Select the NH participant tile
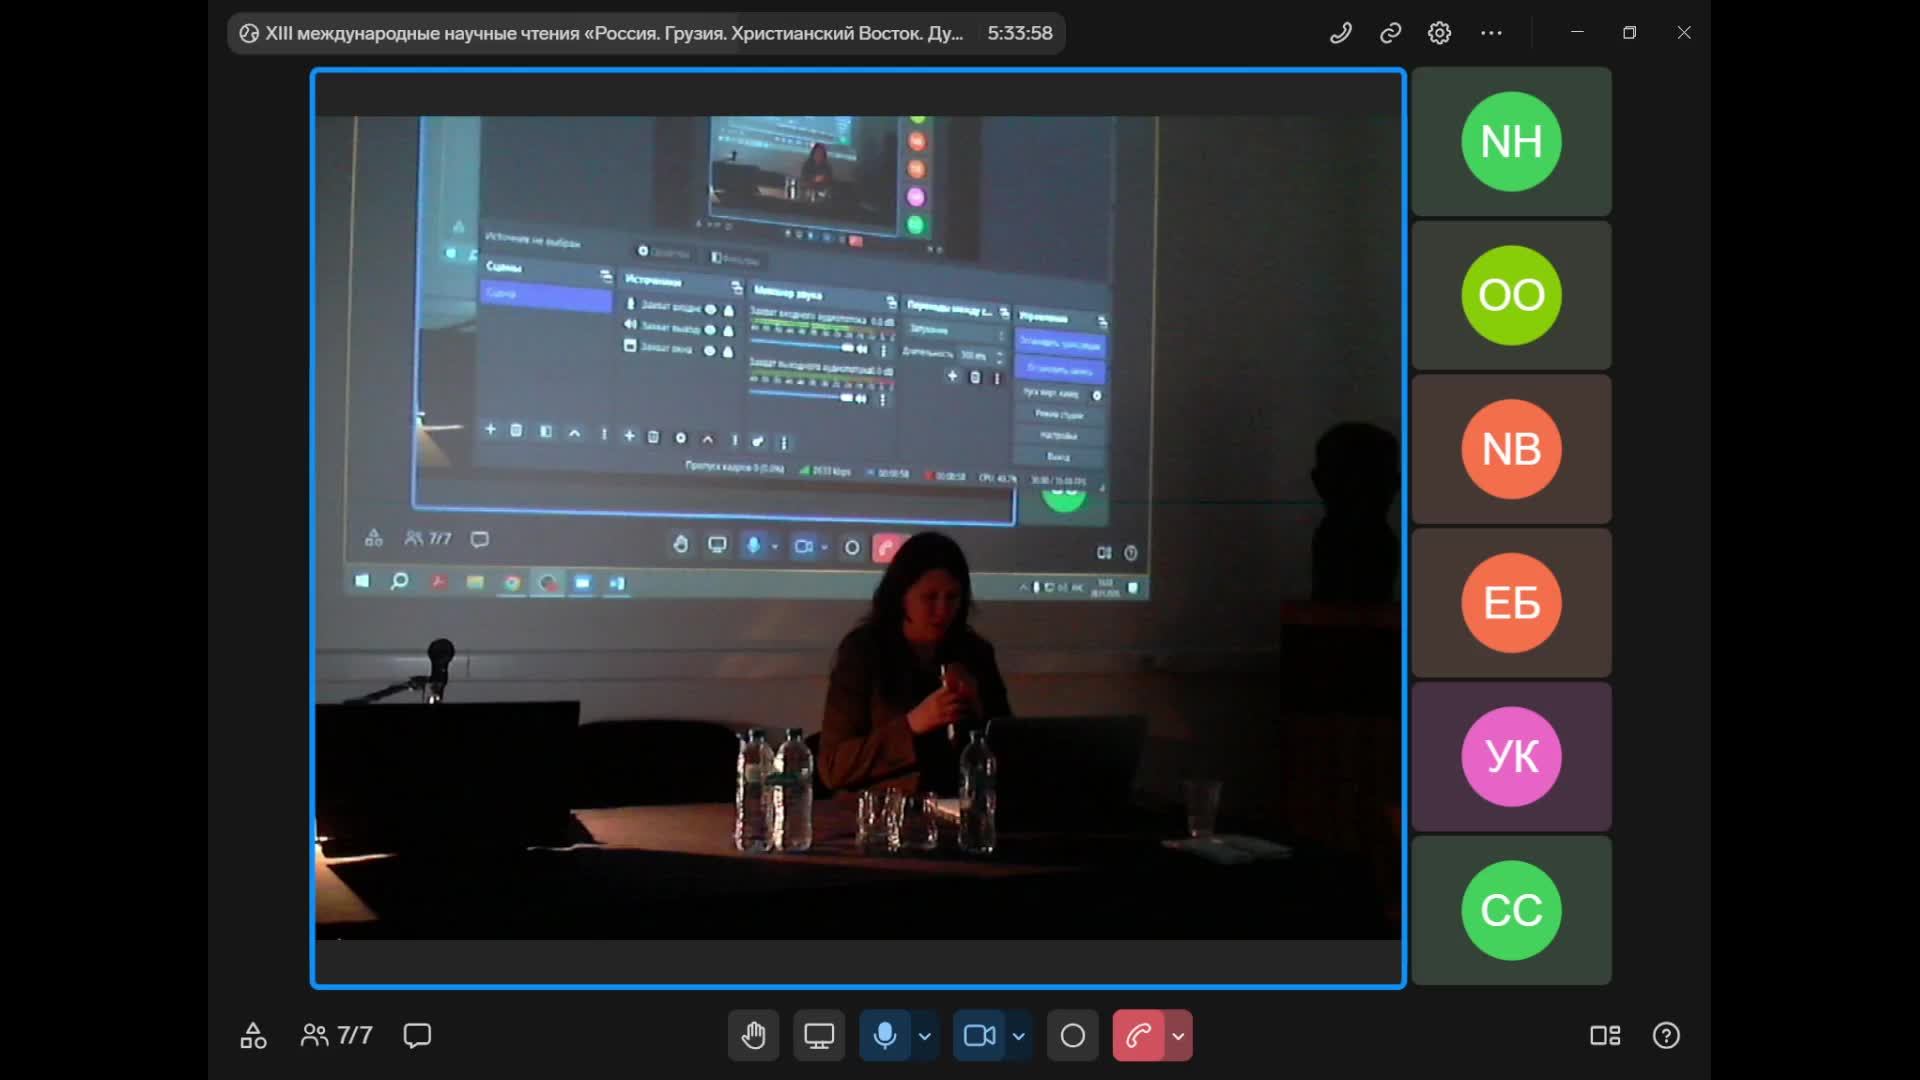Screen dimensions: 1920x1080 pos(1511,142)
